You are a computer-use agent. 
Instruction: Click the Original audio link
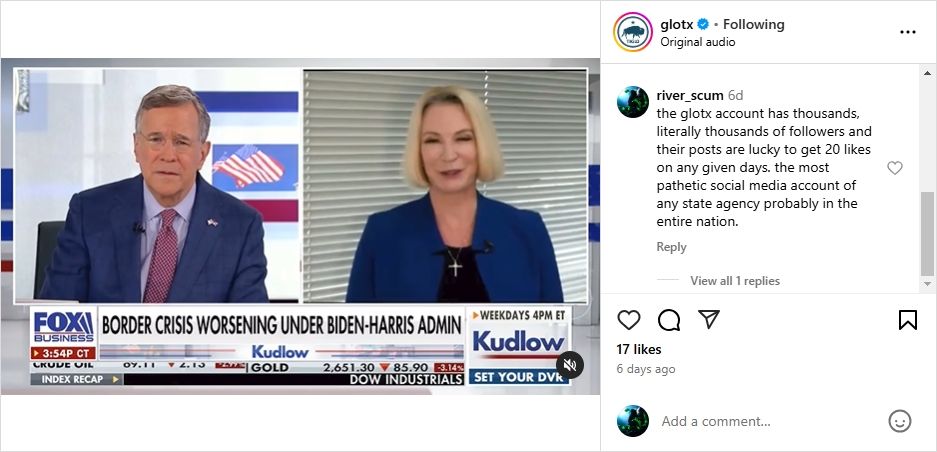pos(697,42)
